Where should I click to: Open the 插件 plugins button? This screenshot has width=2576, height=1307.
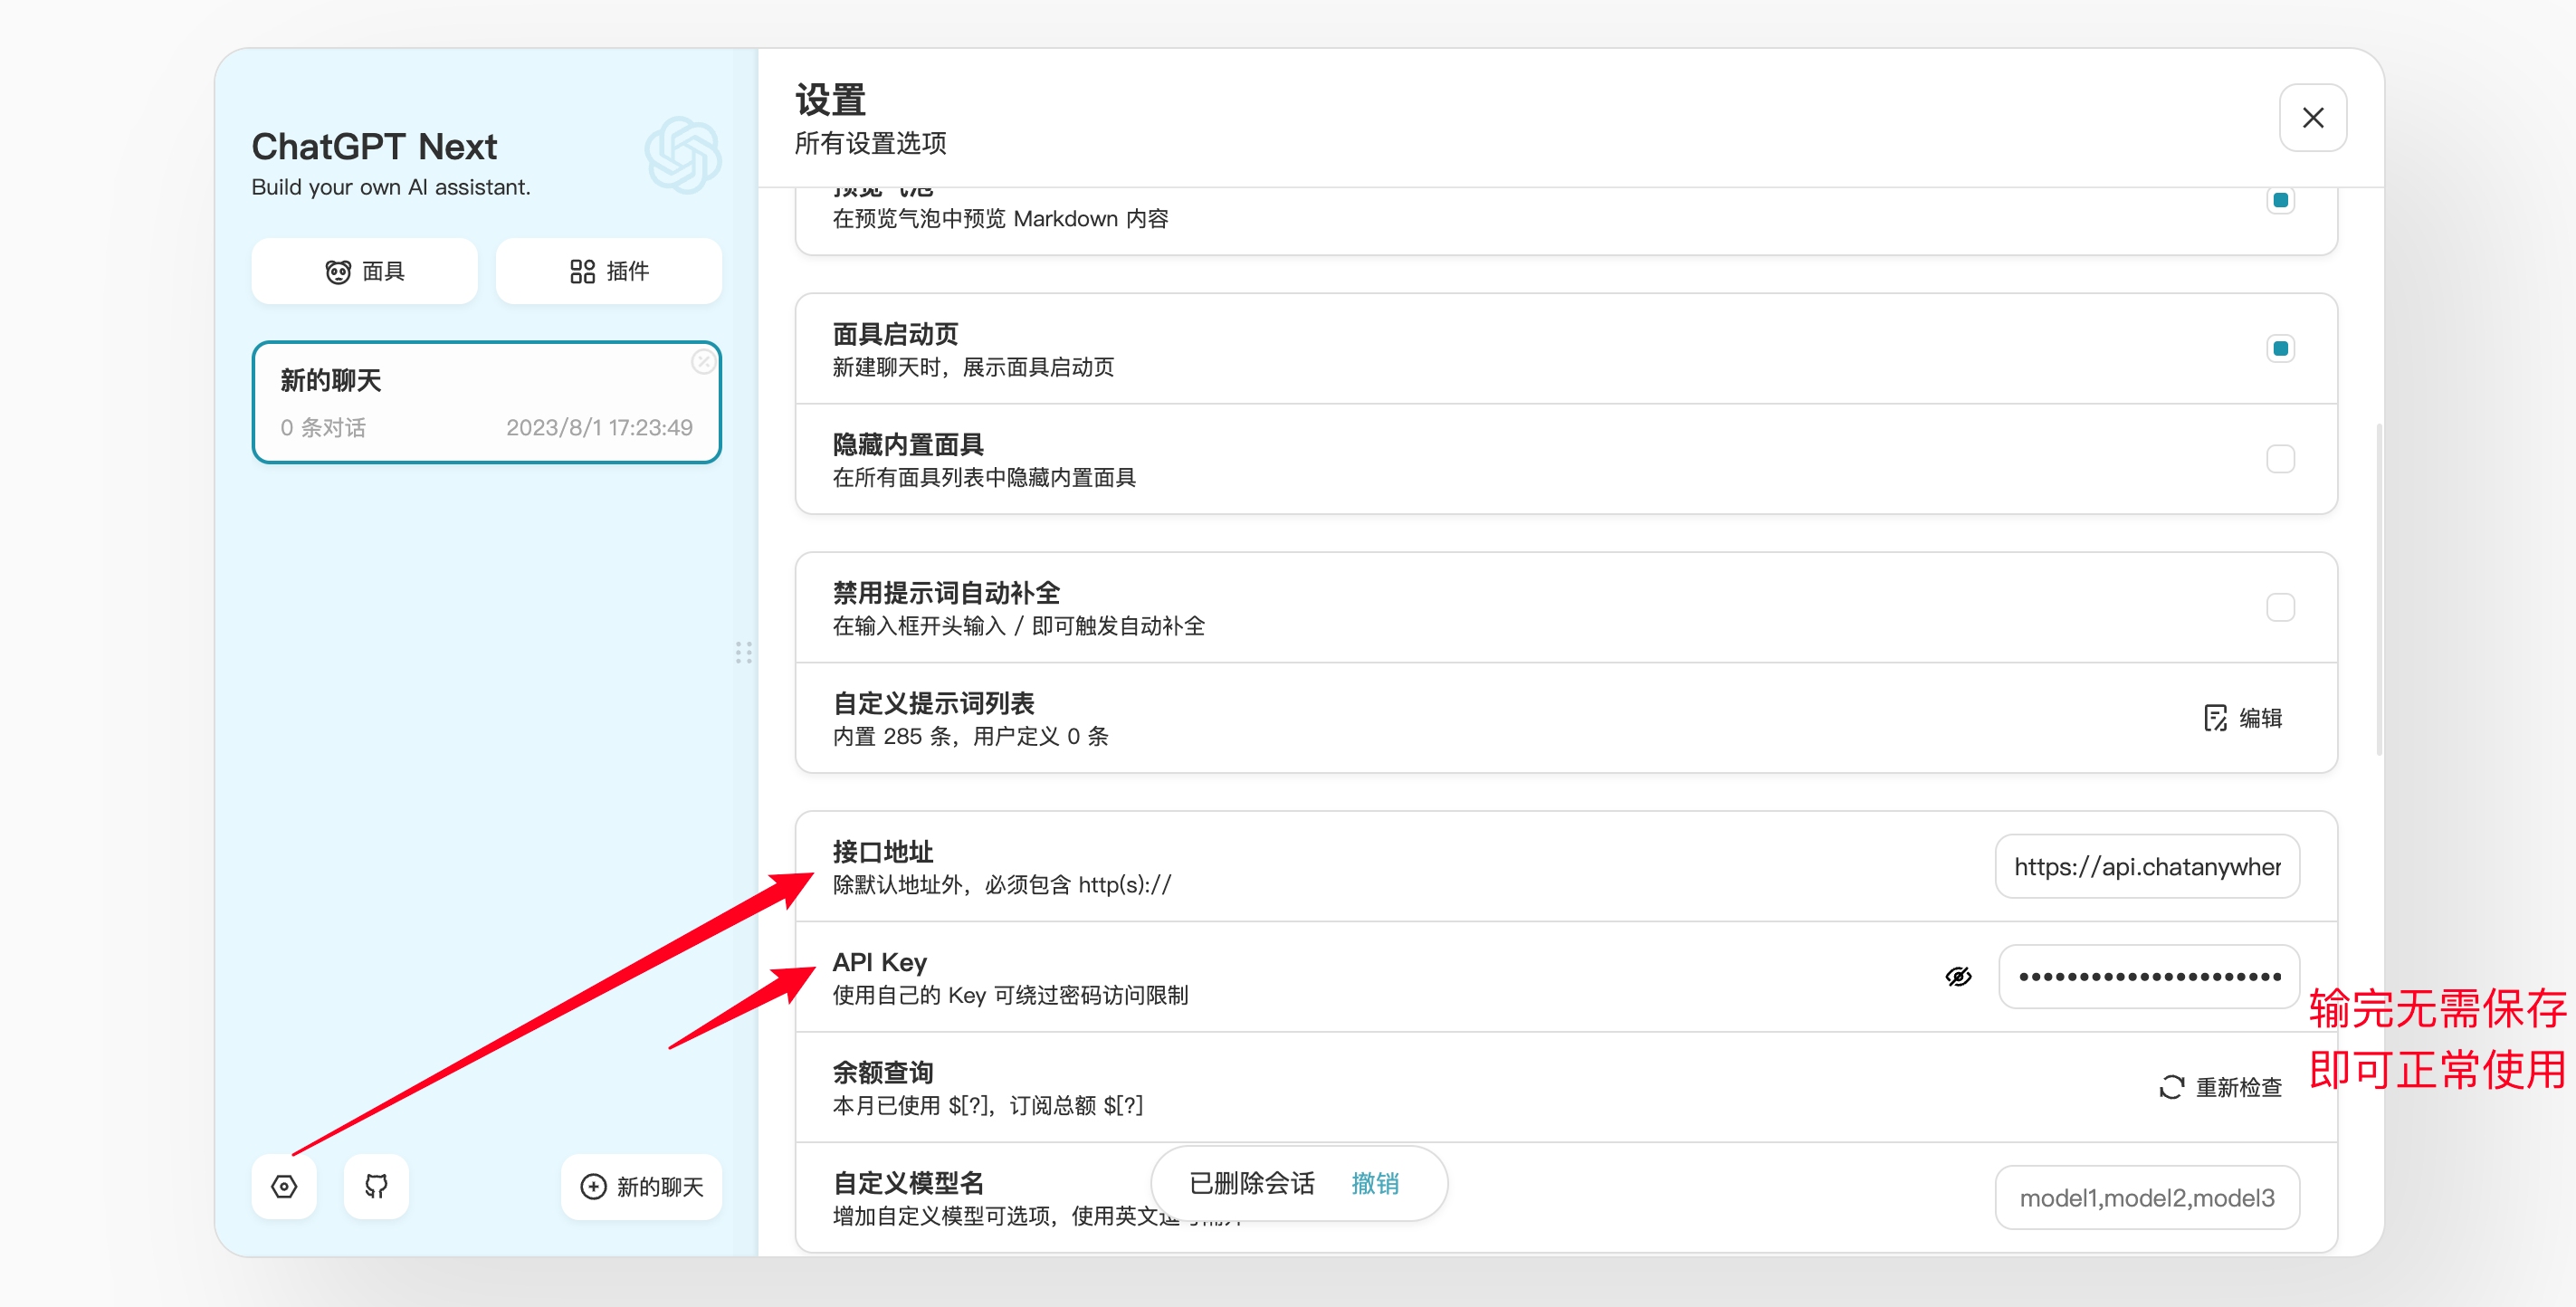608,271
